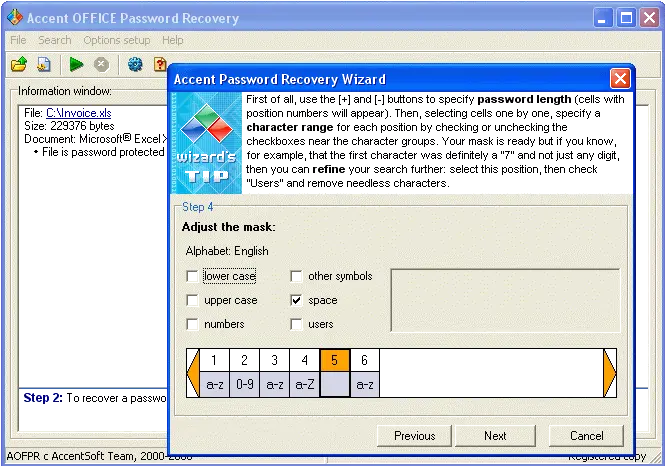The width and height of the screenshot is (665, 466).
Task: Click the Next button
Action: coord(495,436)
